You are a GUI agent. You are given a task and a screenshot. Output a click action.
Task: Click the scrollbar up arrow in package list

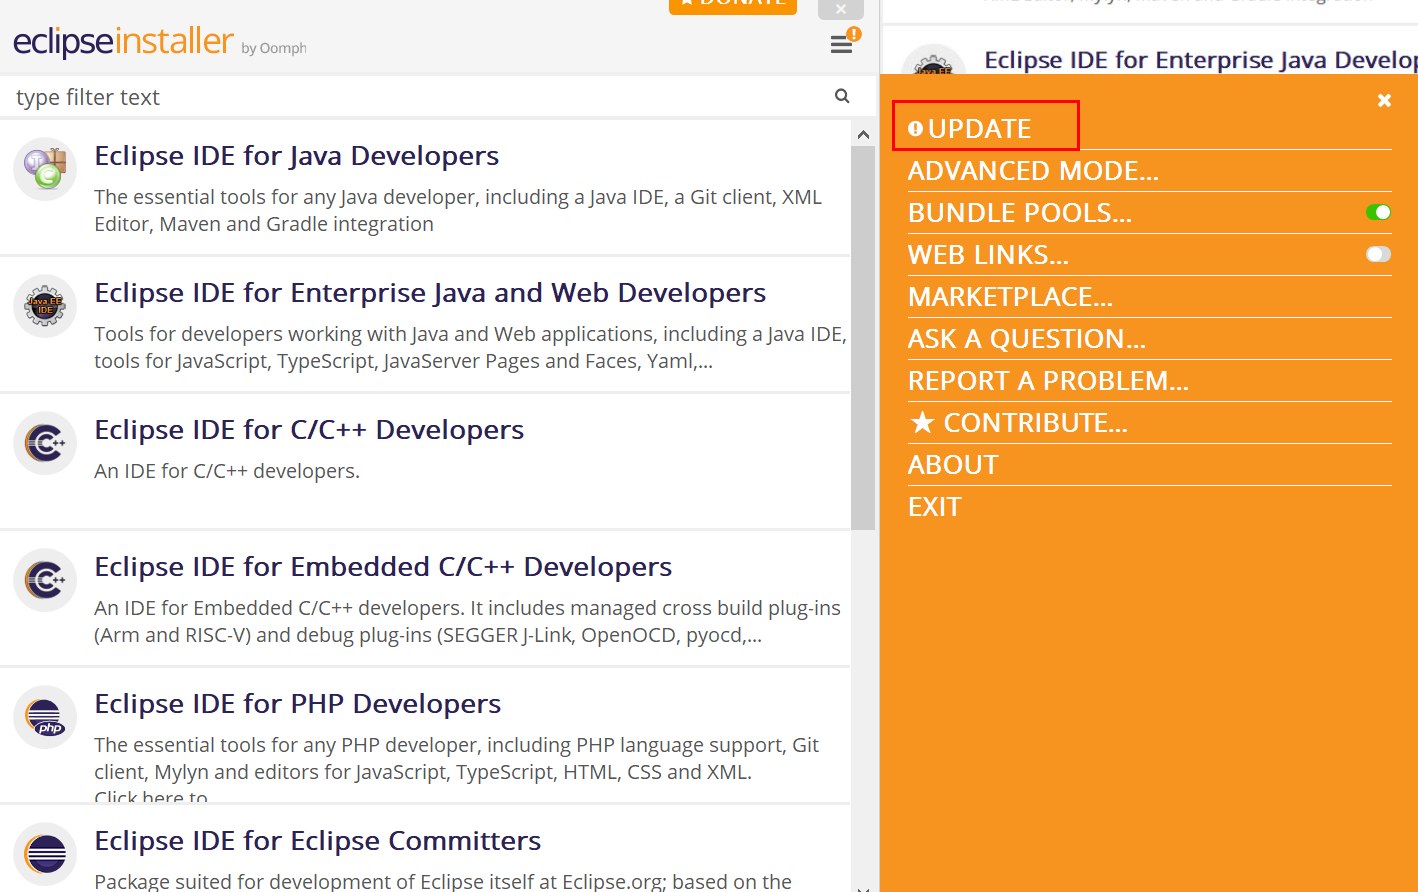pyautogui.click(x=863, y=134)
